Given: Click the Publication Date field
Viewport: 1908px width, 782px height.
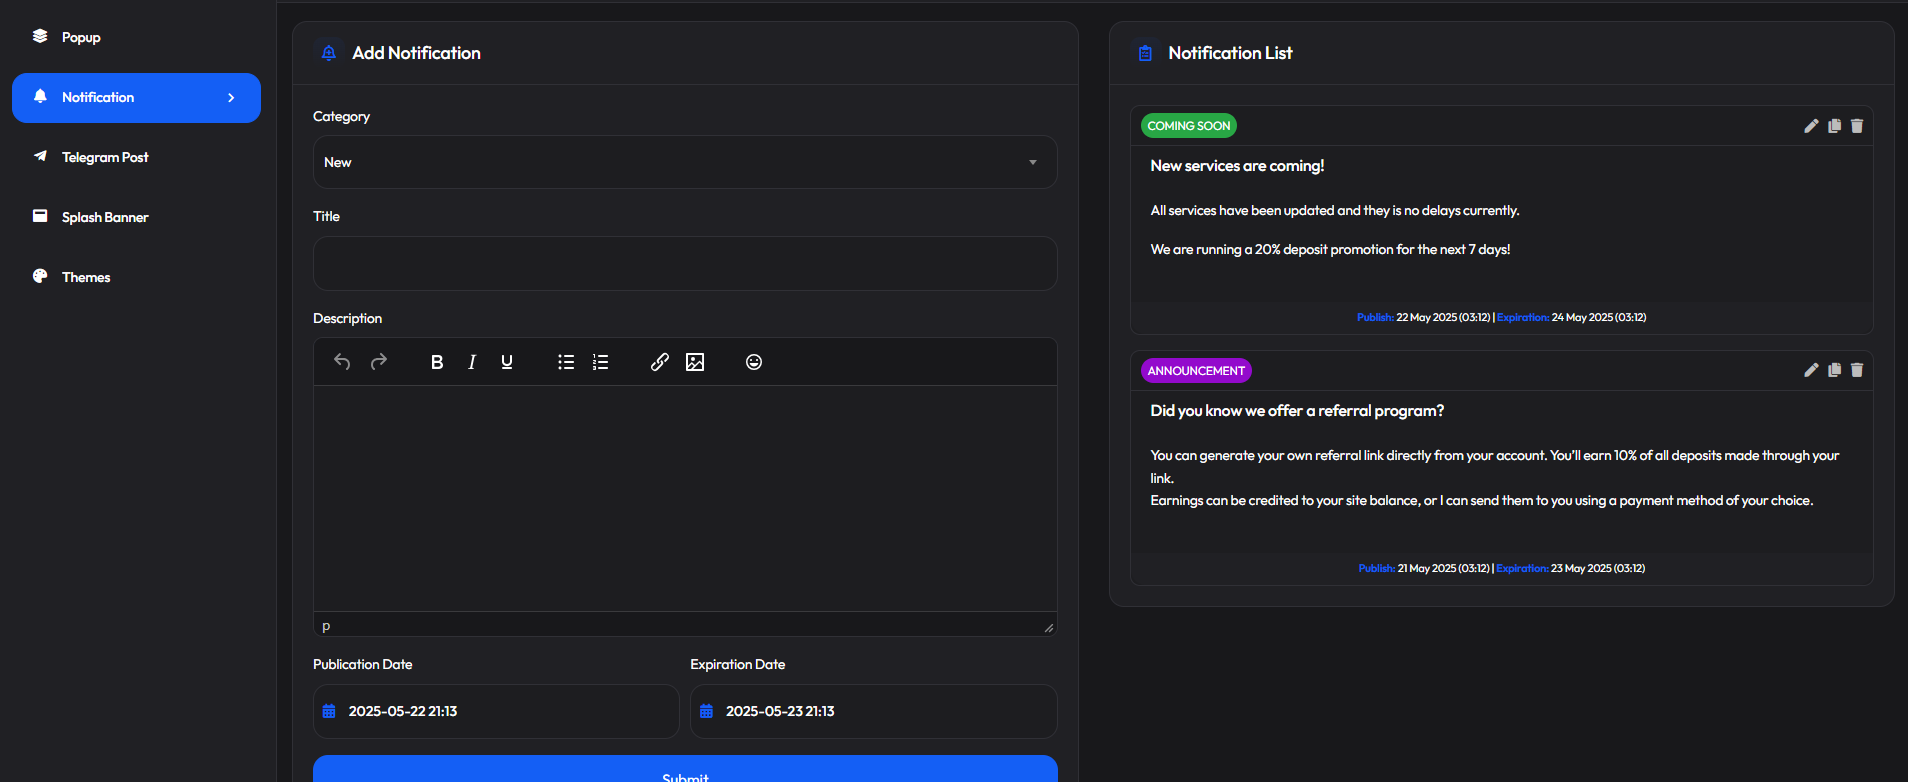Looking at the screenshot, I should 496,711.
